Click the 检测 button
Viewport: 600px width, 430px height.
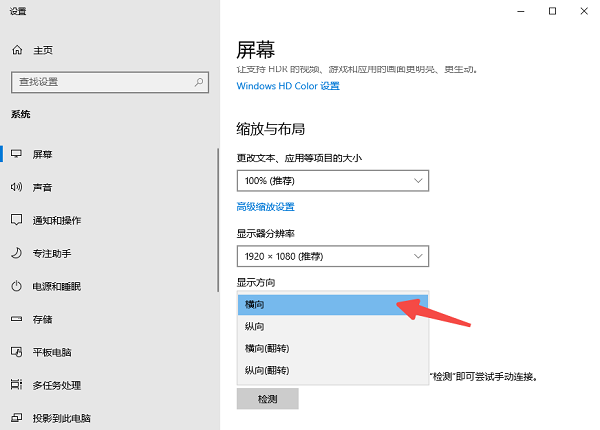tap(267, 399)
